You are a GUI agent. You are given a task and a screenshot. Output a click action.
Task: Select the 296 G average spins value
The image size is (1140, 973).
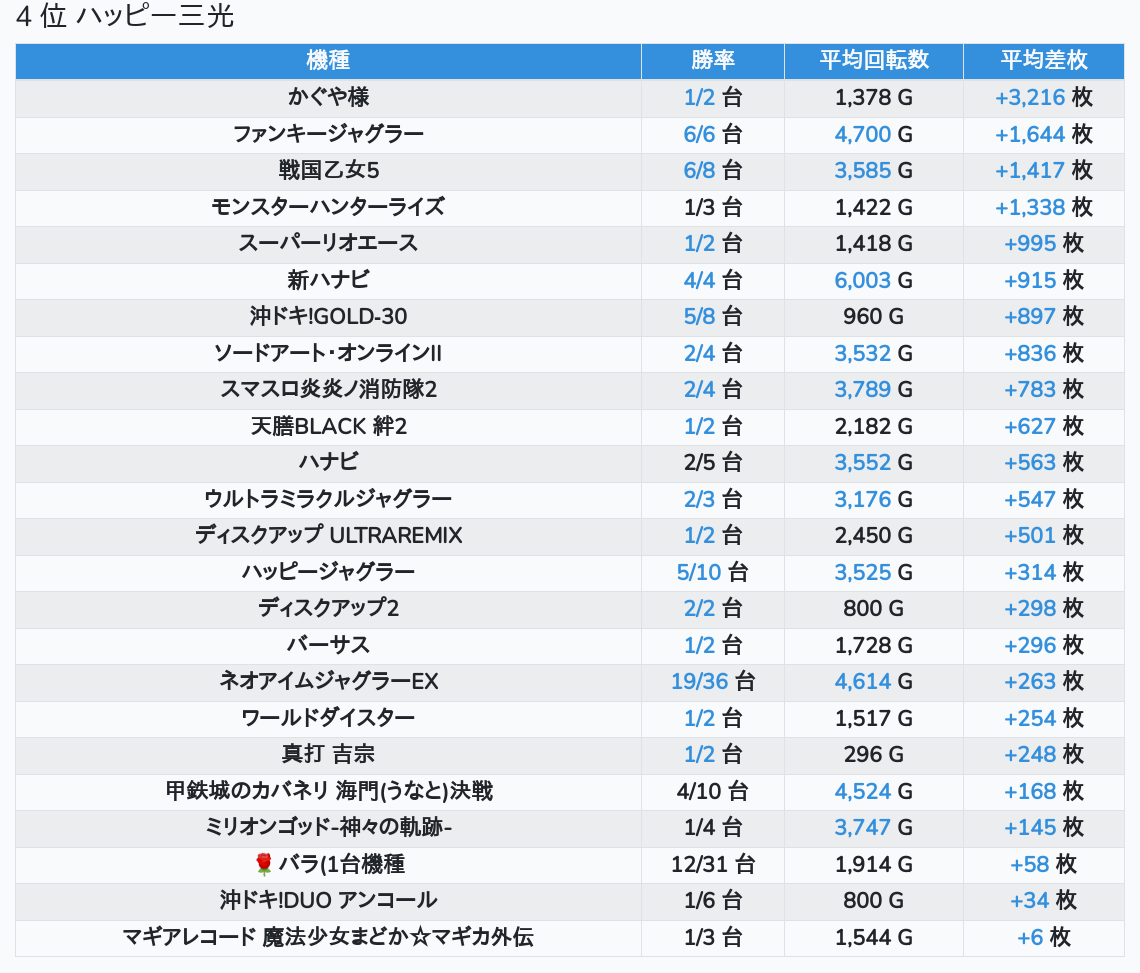coord(874,755)
